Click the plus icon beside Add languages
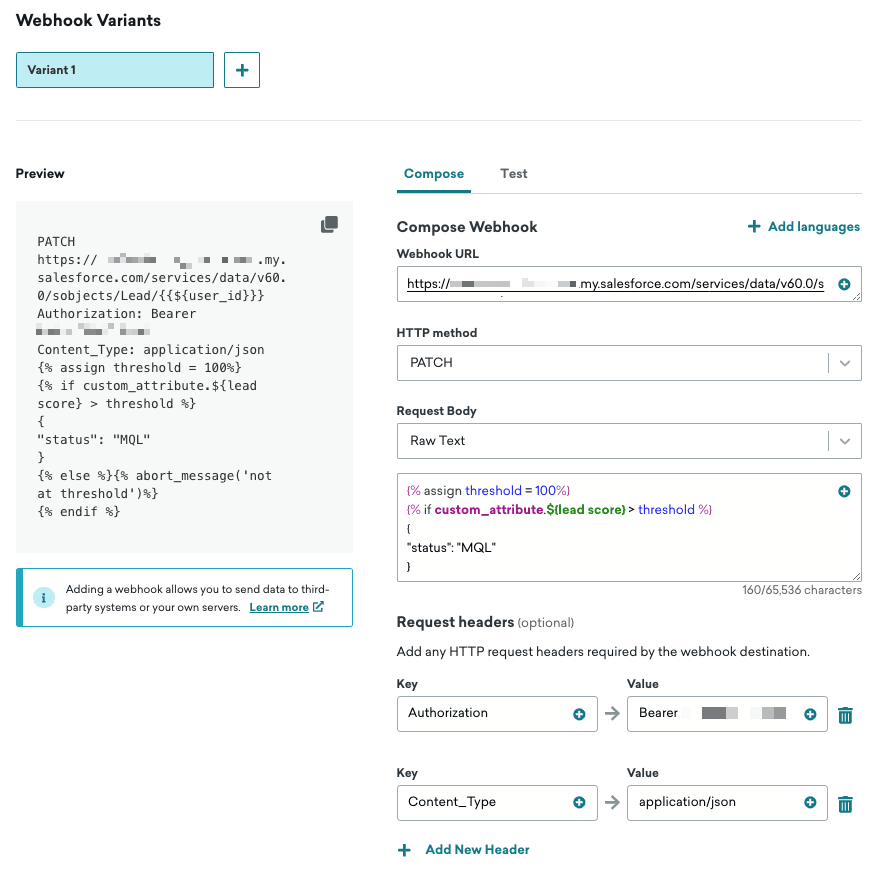 pyautogui.click(x=754, y=227)
